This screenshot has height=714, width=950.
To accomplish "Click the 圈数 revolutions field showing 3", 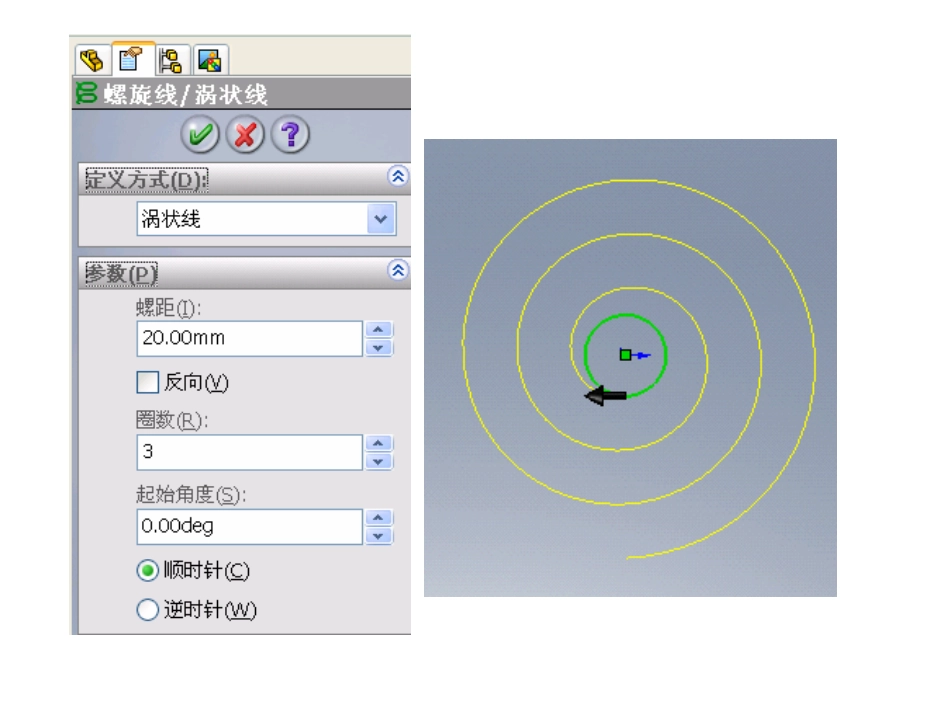I will (x=250, y=452).
